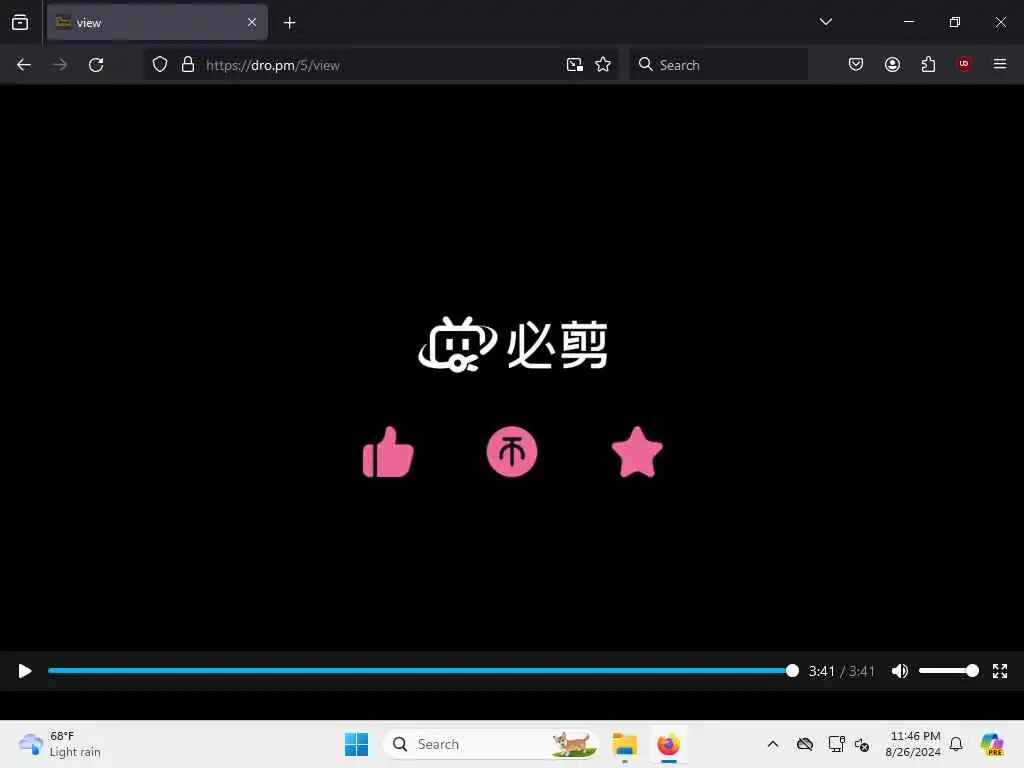Screen dimensions: 1024x768
Task: Click the dro.pm address bar
Action: 381,65
